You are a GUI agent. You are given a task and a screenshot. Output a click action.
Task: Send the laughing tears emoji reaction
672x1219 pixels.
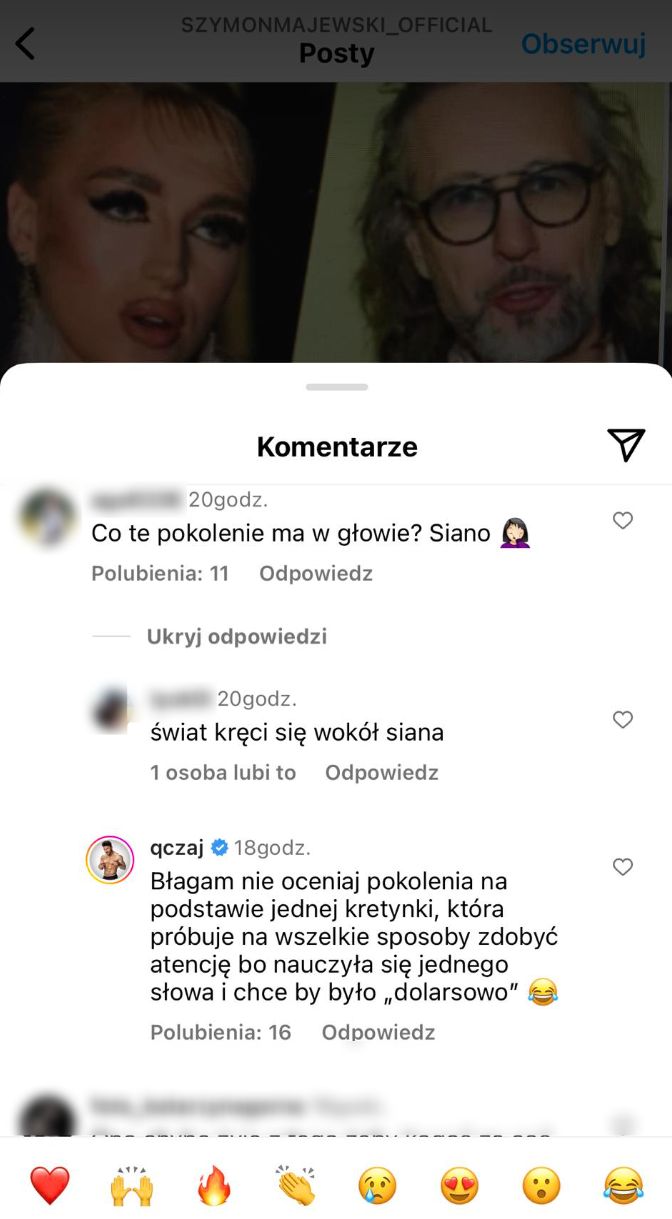pos(624,1186)
